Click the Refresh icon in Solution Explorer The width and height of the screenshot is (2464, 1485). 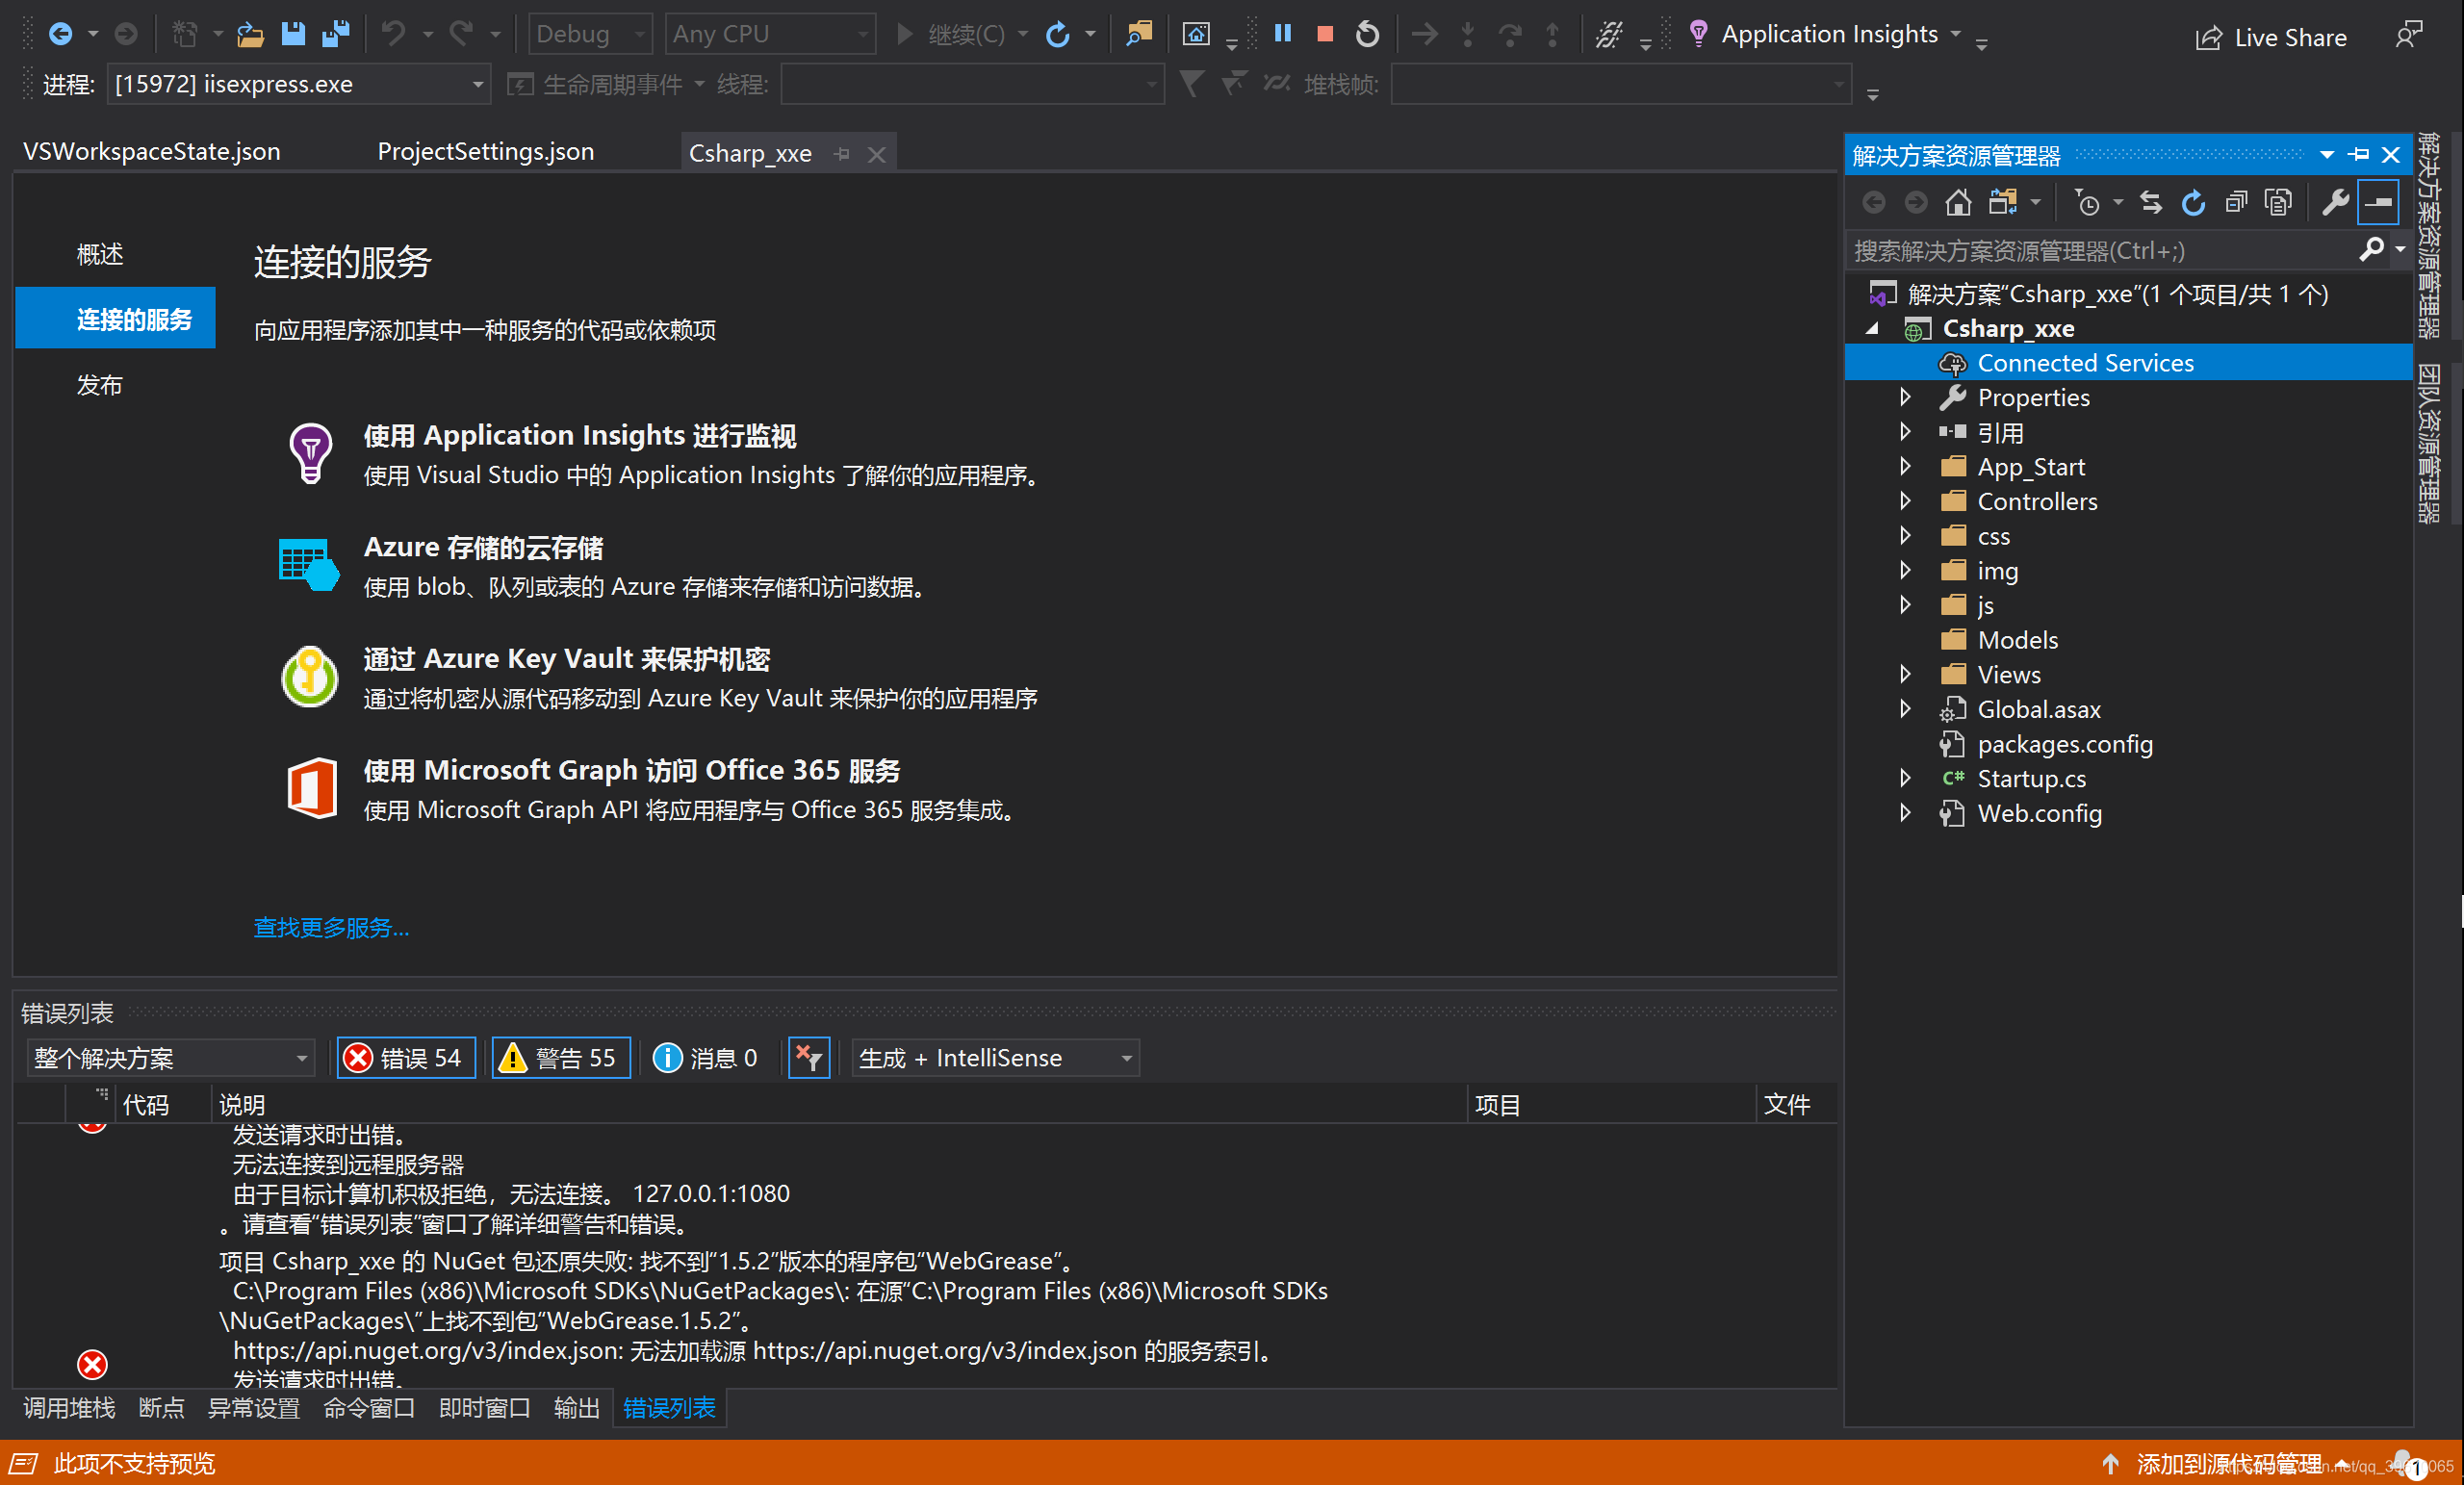2193,203
